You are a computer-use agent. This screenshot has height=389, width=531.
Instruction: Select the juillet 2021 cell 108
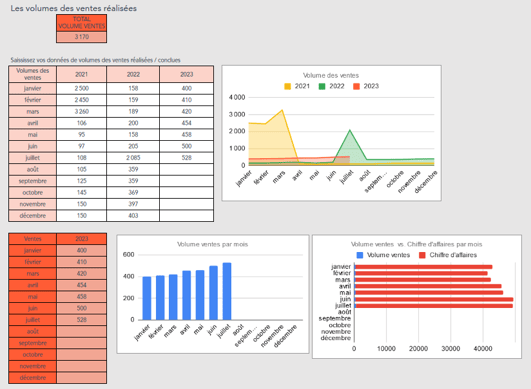(82, 157)
